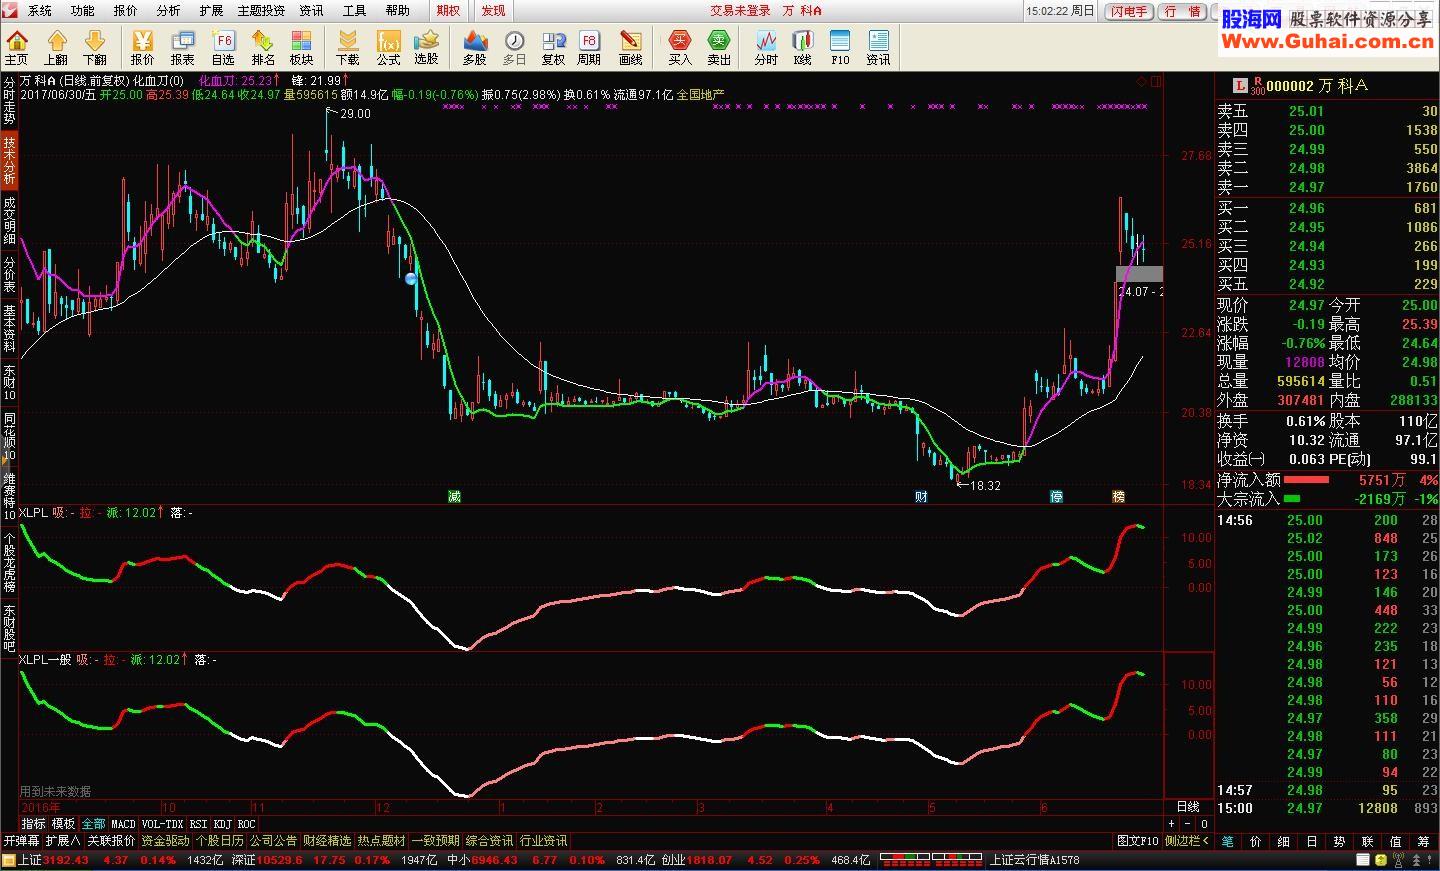Screen dimensions: 1440x871
Task: Click the 主页 home toolbar icon
Action: click(17, 47)
